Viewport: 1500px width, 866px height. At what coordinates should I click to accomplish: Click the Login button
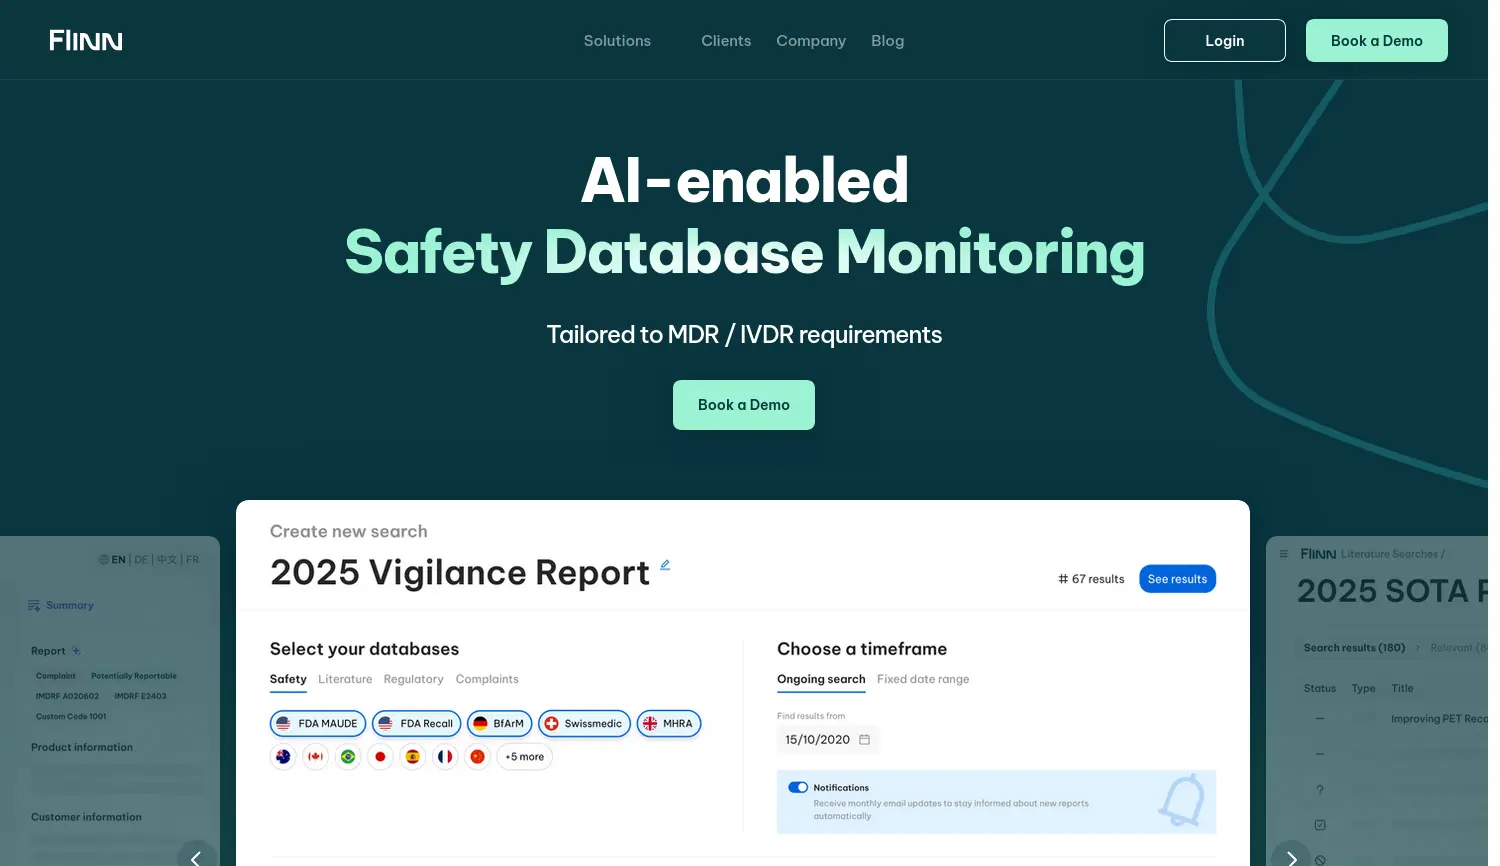click(1224, 41)
